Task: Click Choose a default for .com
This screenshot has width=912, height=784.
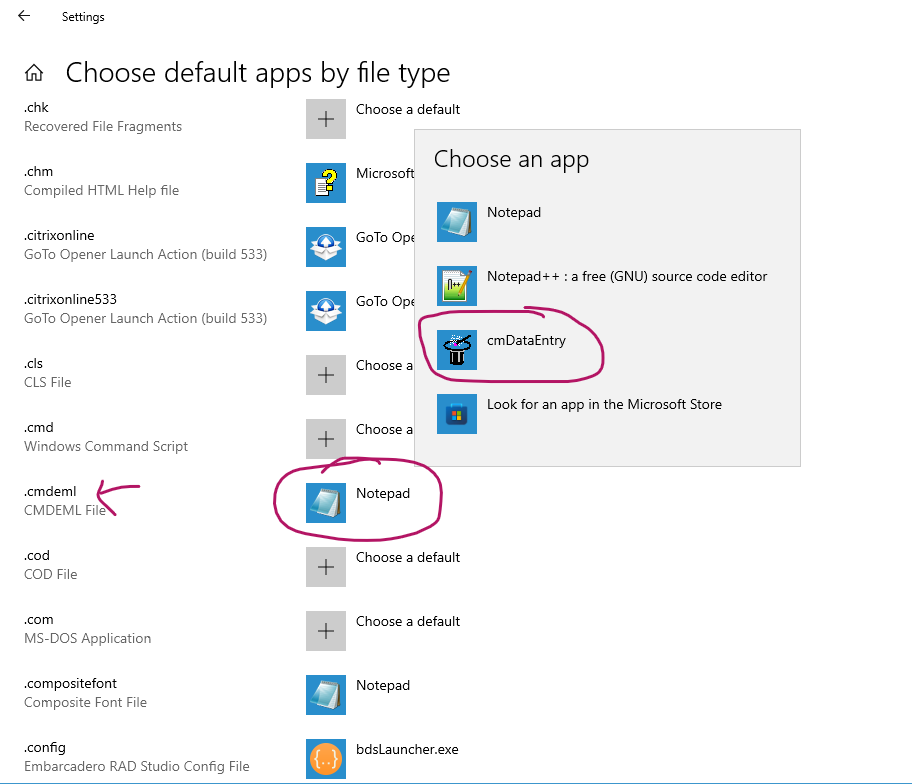Action: pyautogui.click(x=408, y=621)
